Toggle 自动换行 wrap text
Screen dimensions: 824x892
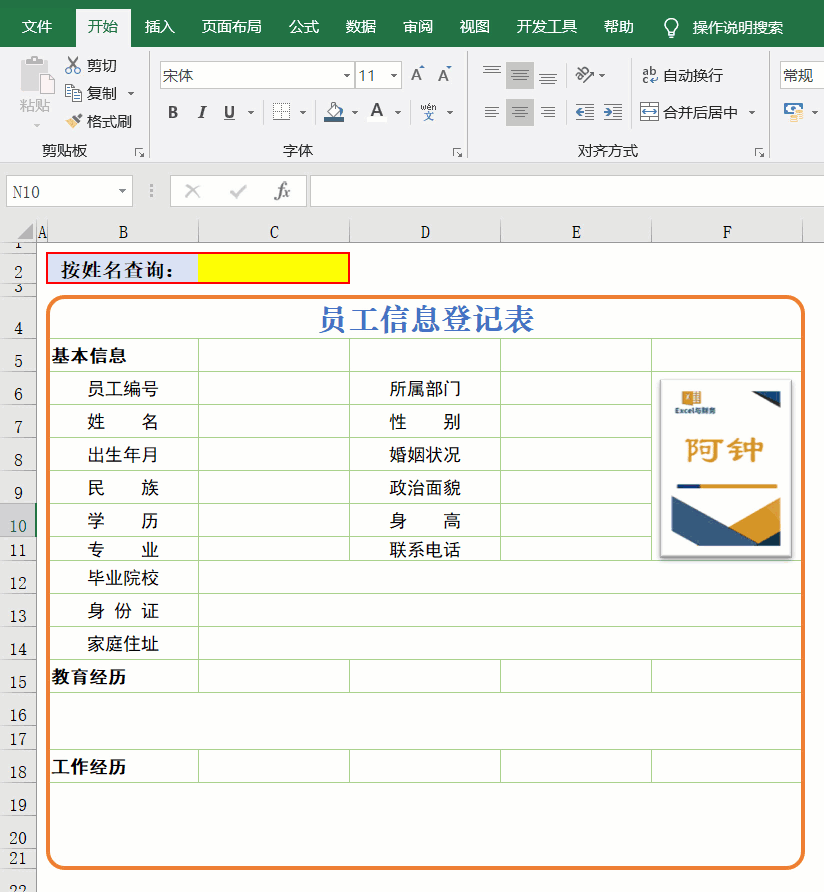[x=682, y=75]
